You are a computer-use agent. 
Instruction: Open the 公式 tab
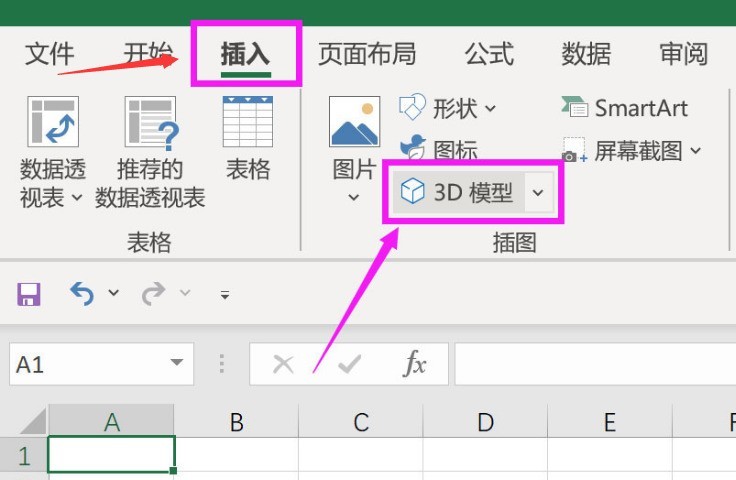(489, 53)
